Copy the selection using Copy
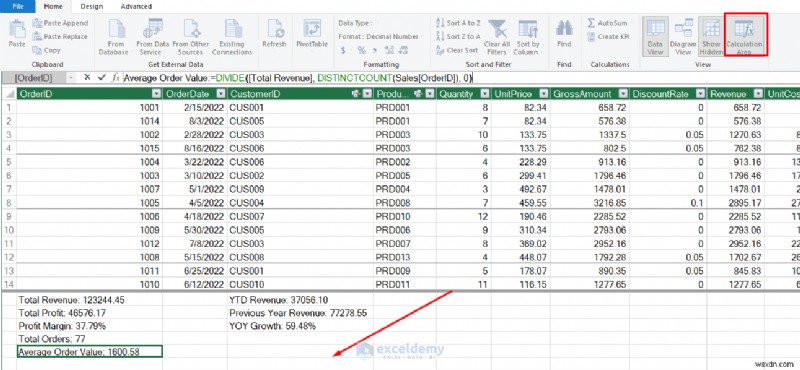This screenshot has height=370, width=800. 46,50
